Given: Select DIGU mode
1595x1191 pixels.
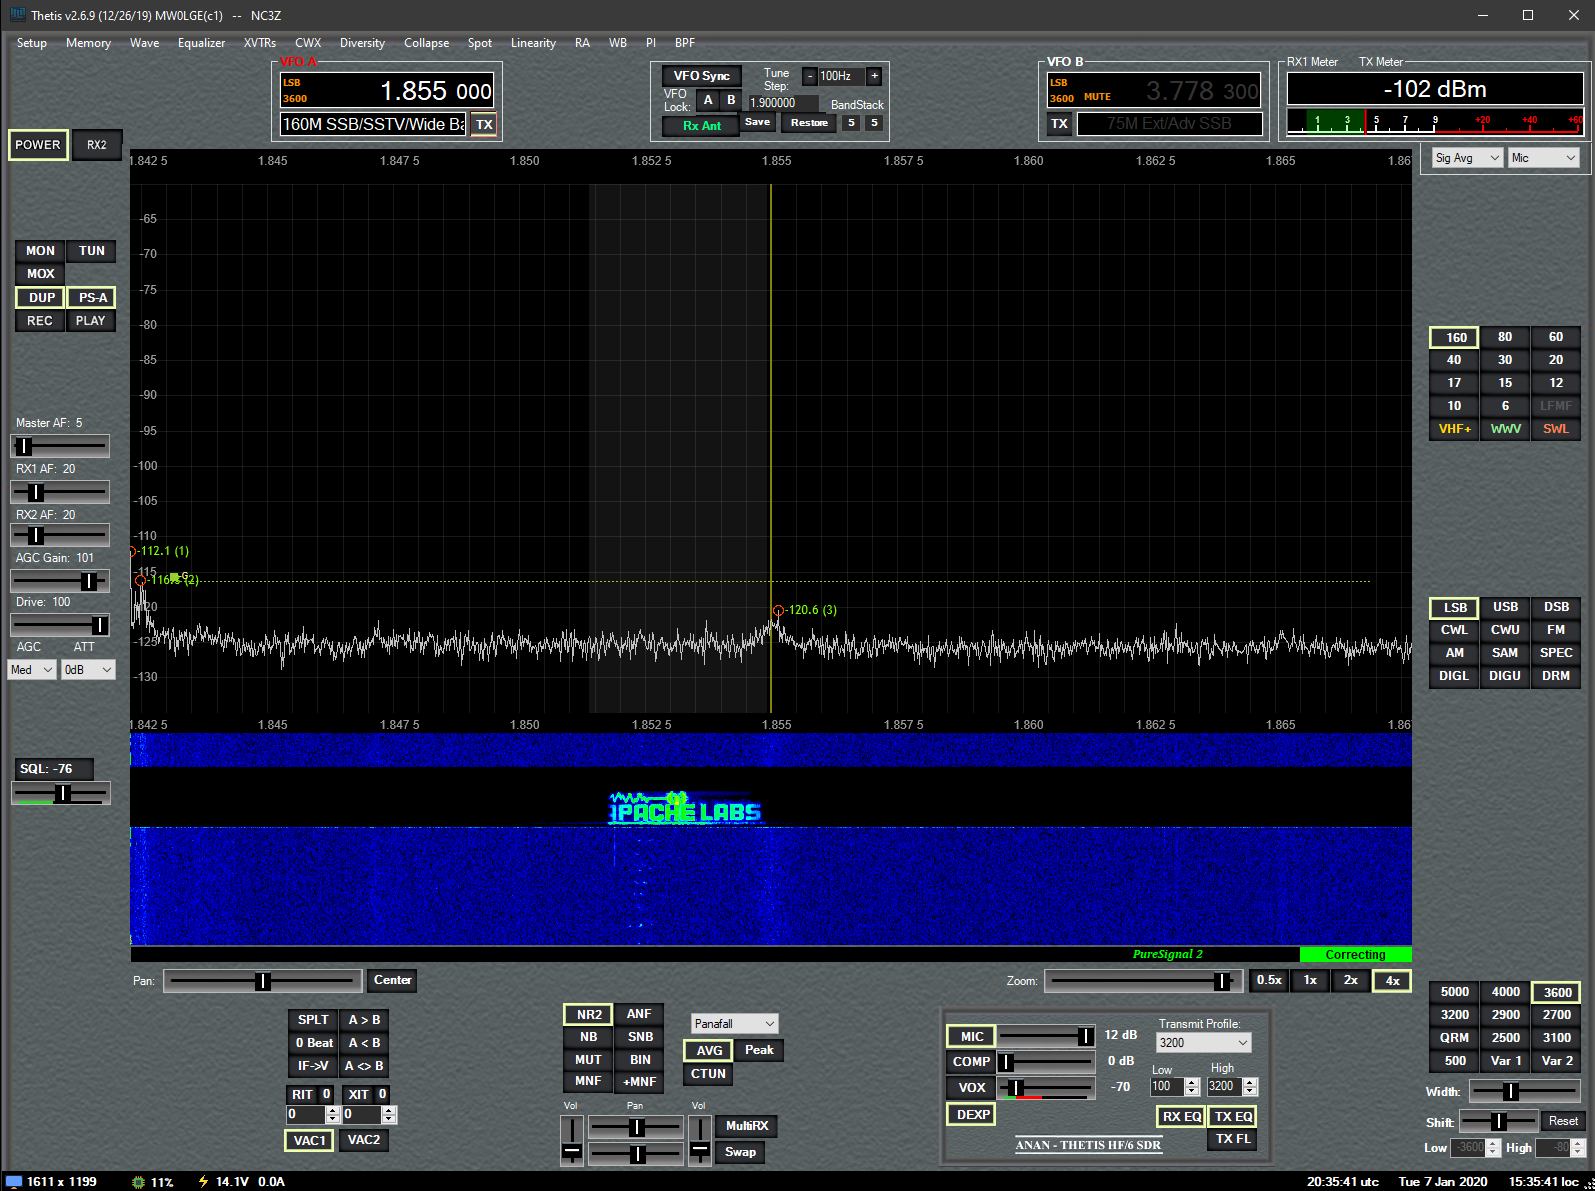Looking at the screenshot, I should tap(1505, 677).
